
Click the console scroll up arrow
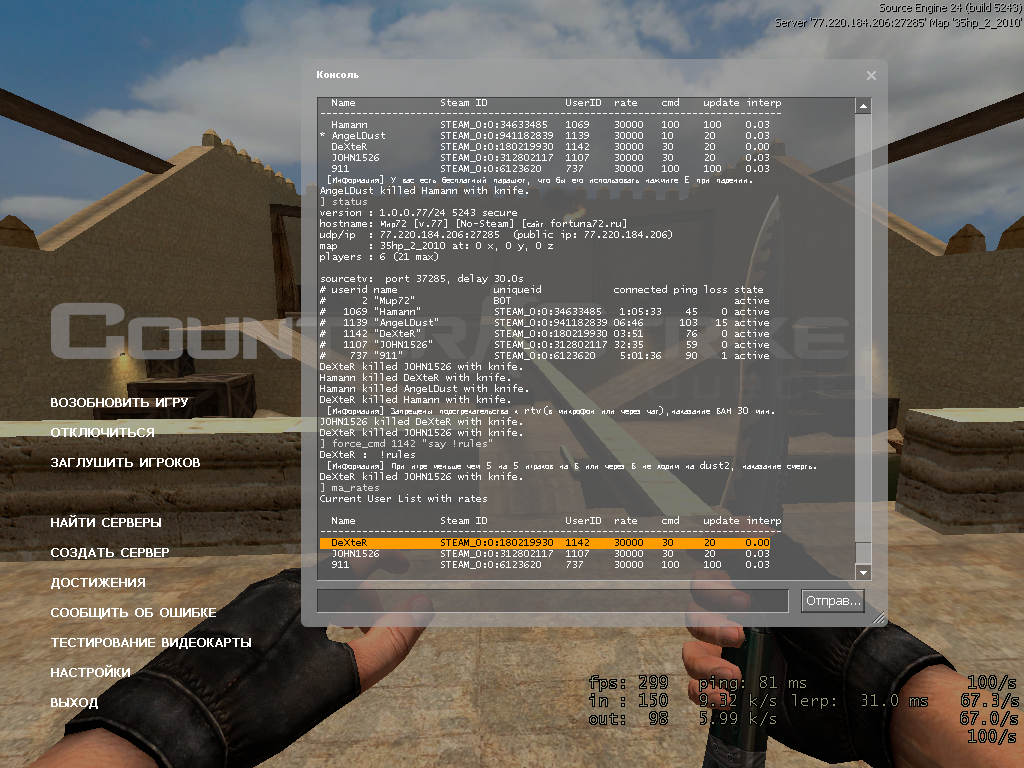863,106
